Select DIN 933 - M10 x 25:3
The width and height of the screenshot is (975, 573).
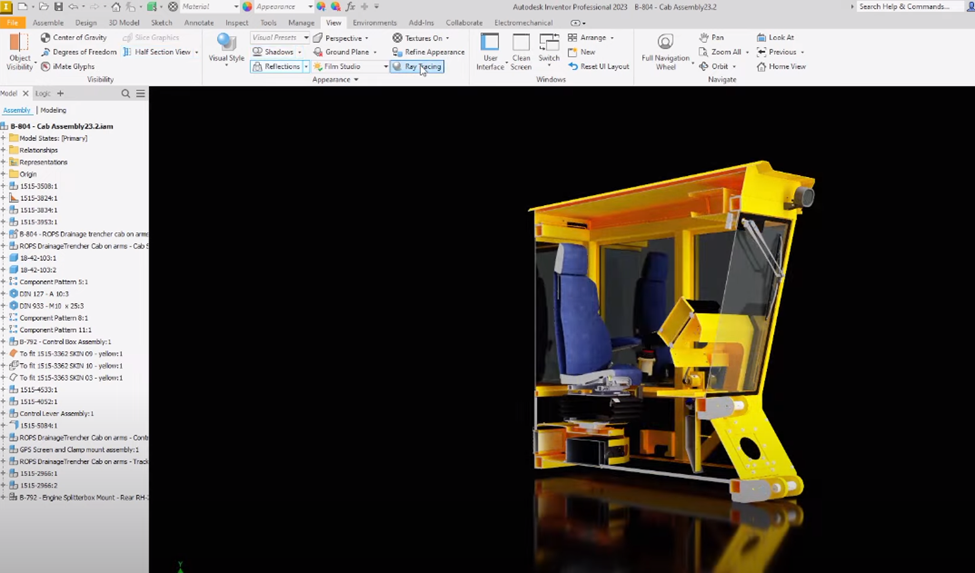tap(52, 306)
